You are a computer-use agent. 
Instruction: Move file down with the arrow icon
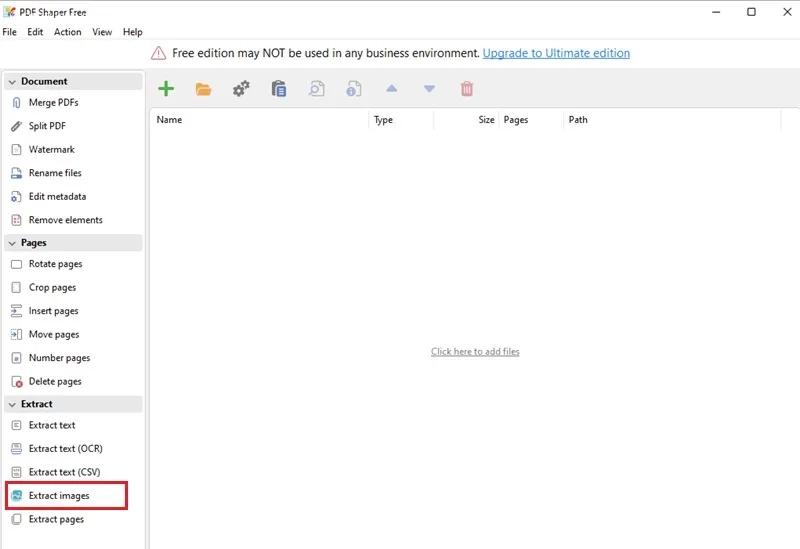pyautogui.click(x=429, y=89)
